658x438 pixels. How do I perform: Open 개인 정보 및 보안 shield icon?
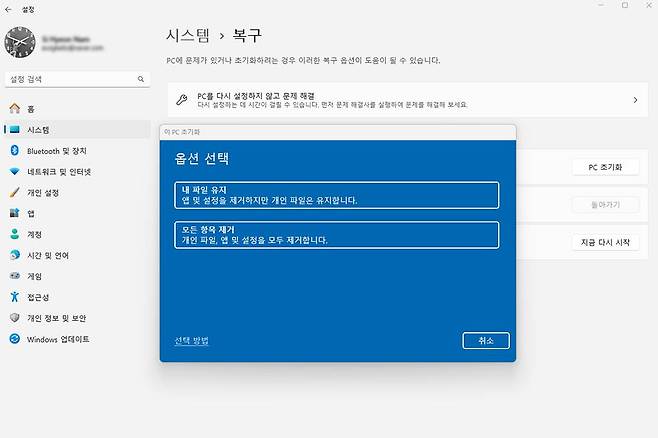click(15, 318)
